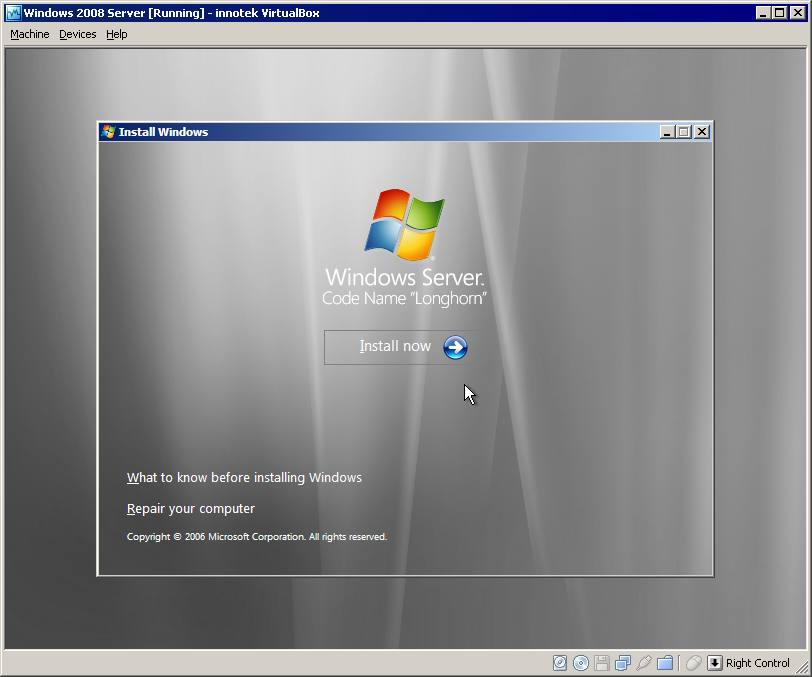The image size is (812, 677).
Task: Maximize the VirtualBox window
Action: 779,13
